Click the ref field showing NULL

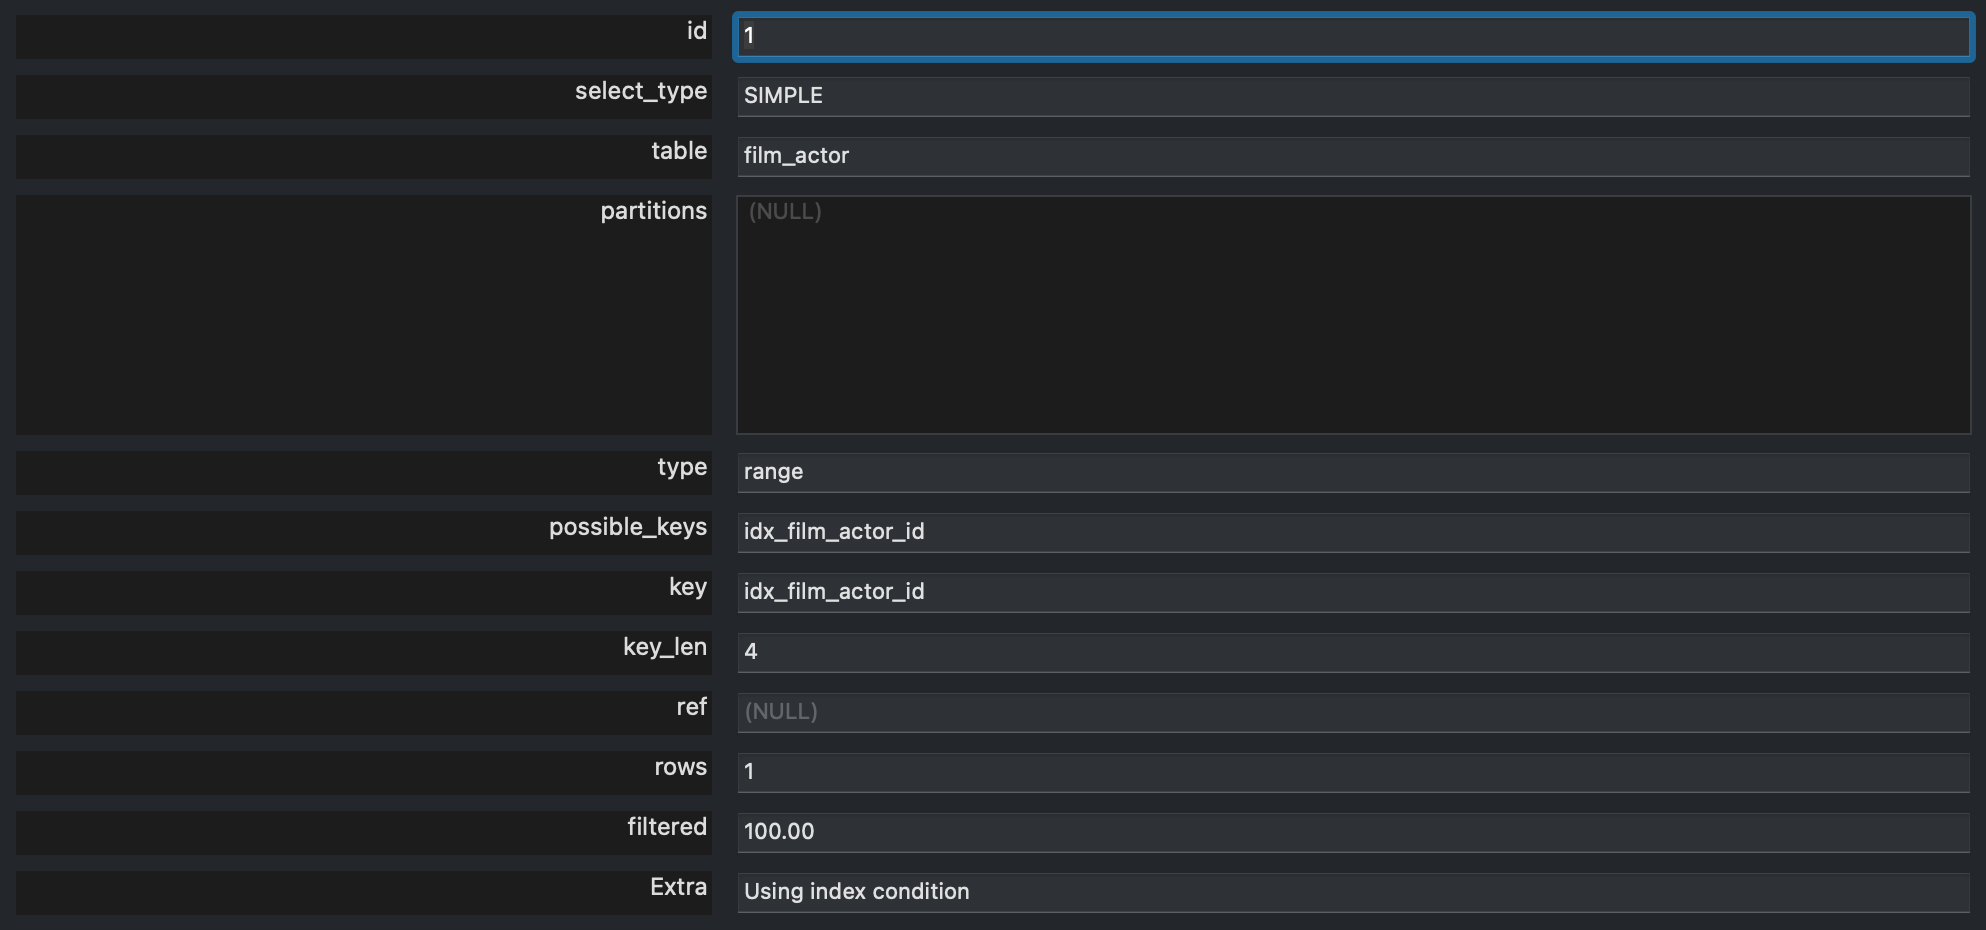[1352, 712]
